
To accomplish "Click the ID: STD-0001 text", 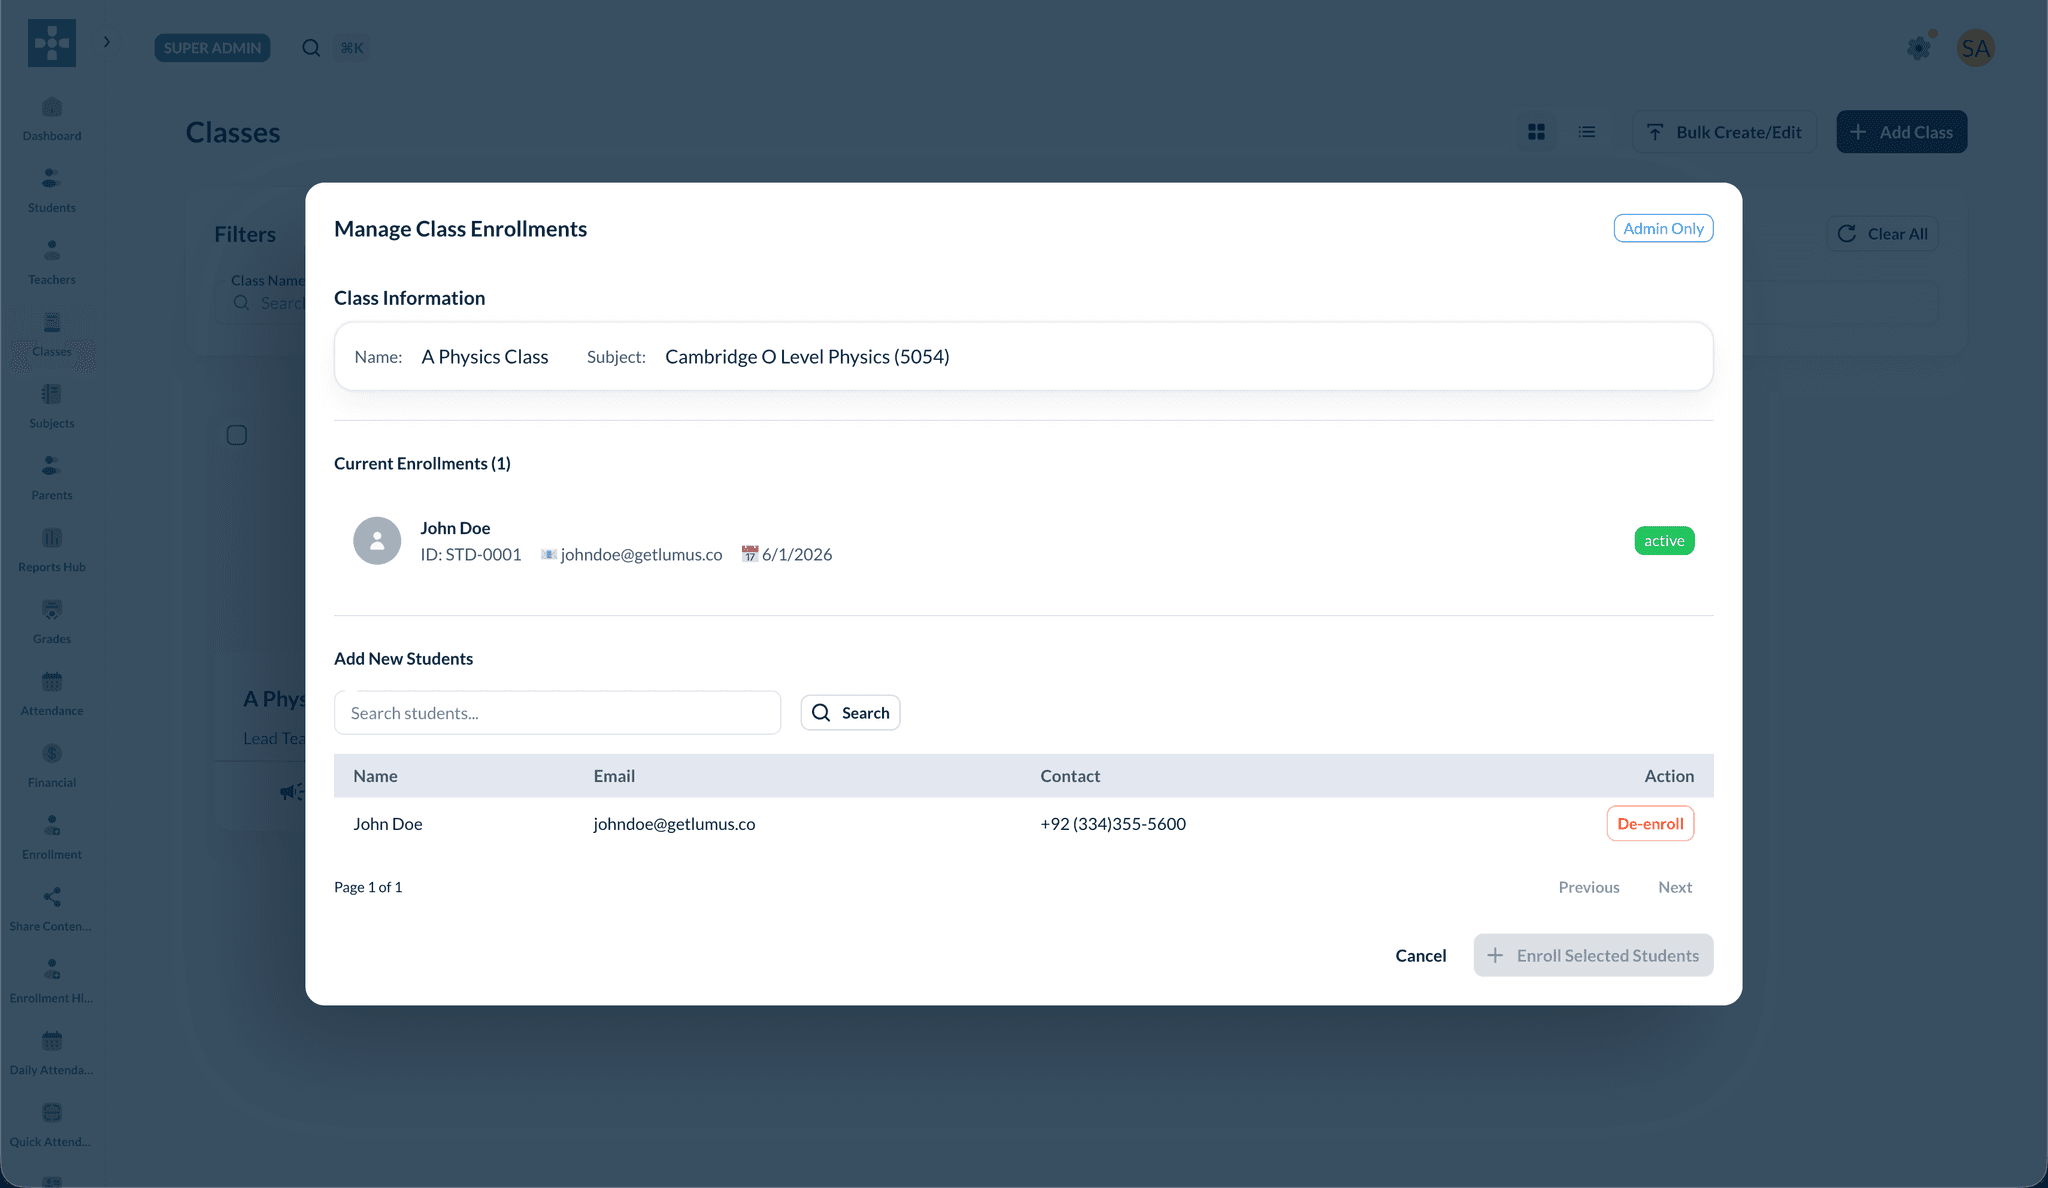I will pyautogui.click(x=471, y=554).
